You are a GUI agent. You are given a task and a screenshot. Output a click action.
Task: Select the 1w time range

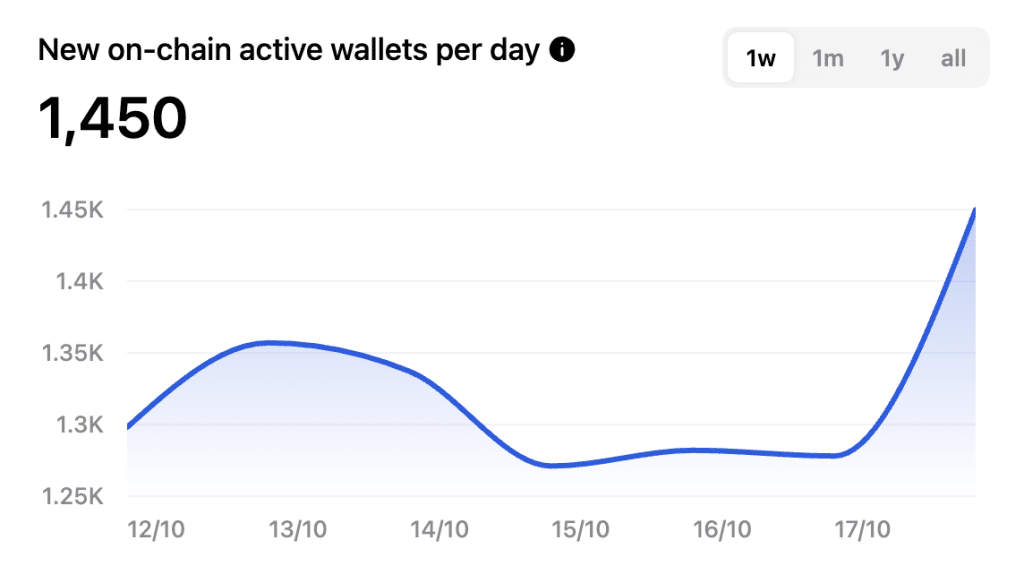tap(761, 58)
